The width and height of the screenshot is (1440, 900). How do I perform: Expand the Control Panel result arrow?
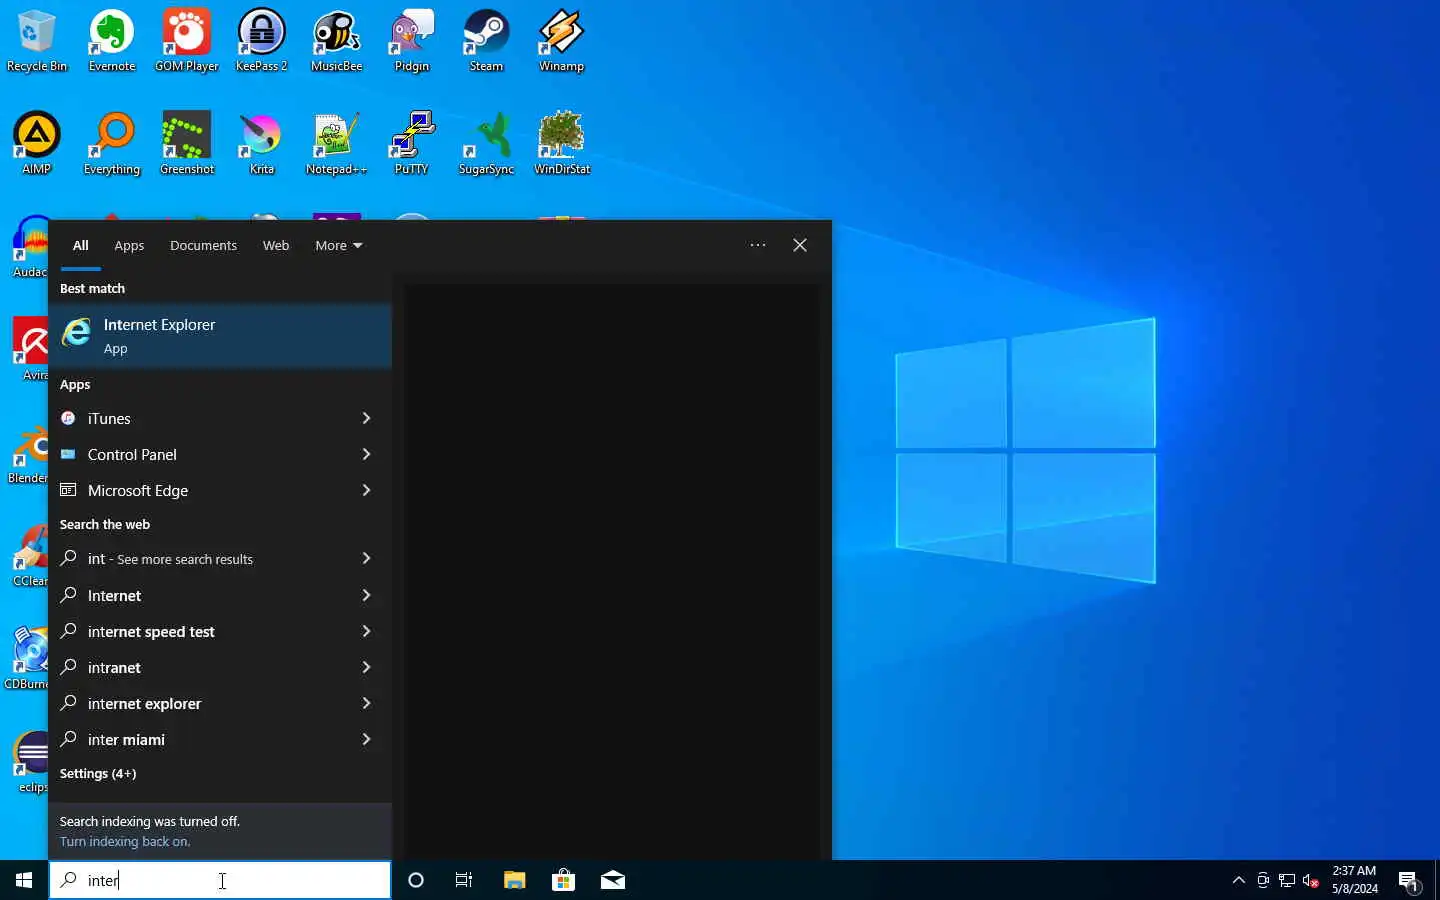tap(366, 454)
